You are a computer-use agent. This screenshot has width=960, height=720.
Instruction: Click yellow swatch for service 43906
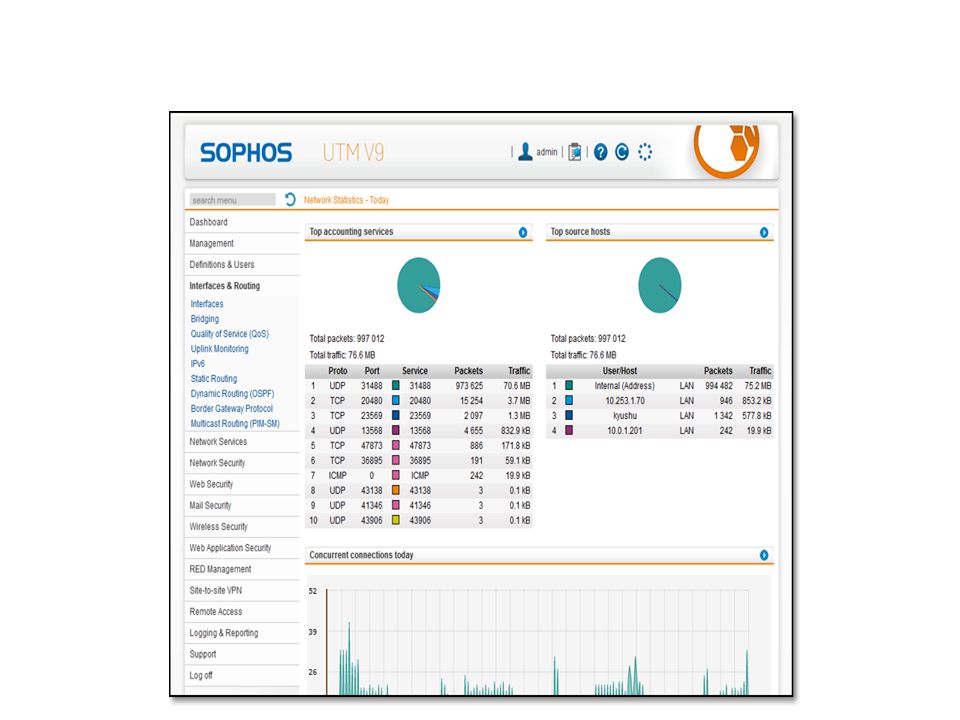[x=396, y=520]
